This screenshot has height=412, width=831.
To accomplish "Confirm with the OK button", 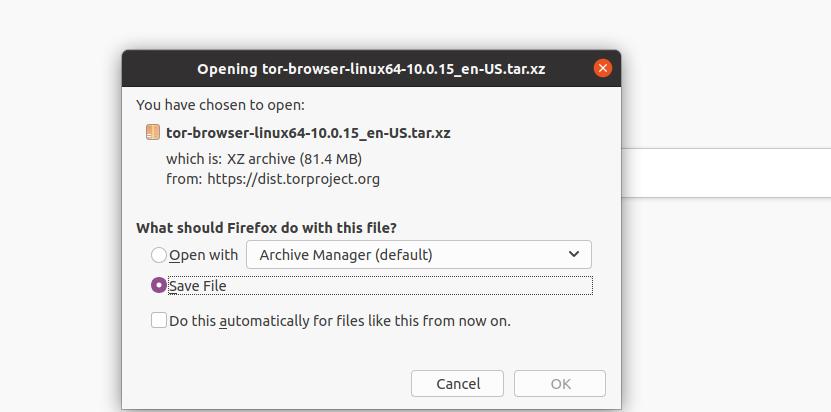I will coord(560,384).
